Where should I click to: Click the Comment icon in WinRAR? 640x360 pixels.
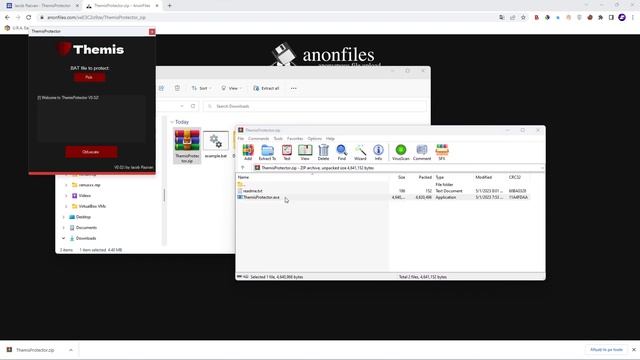point(422,152)
